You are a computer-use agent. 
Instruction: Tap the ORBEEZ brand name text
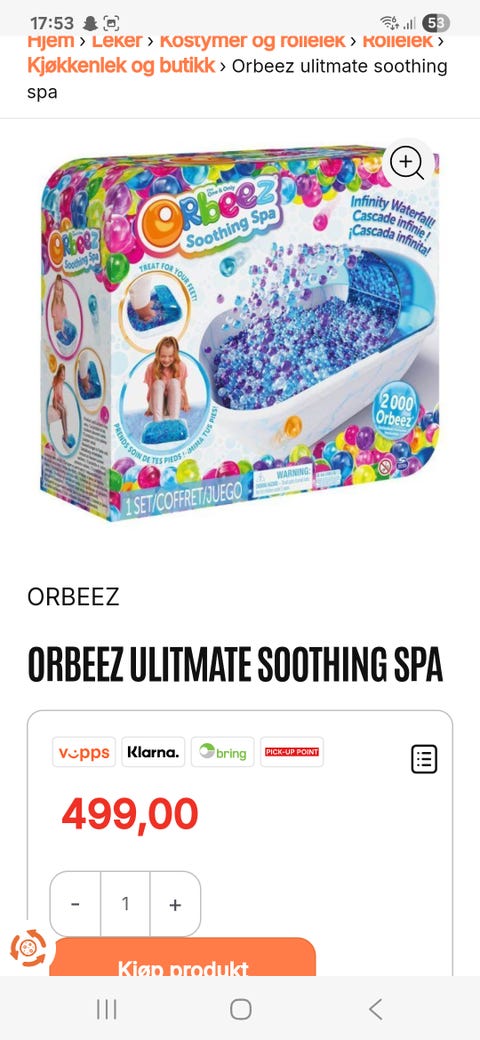[73, 597]
